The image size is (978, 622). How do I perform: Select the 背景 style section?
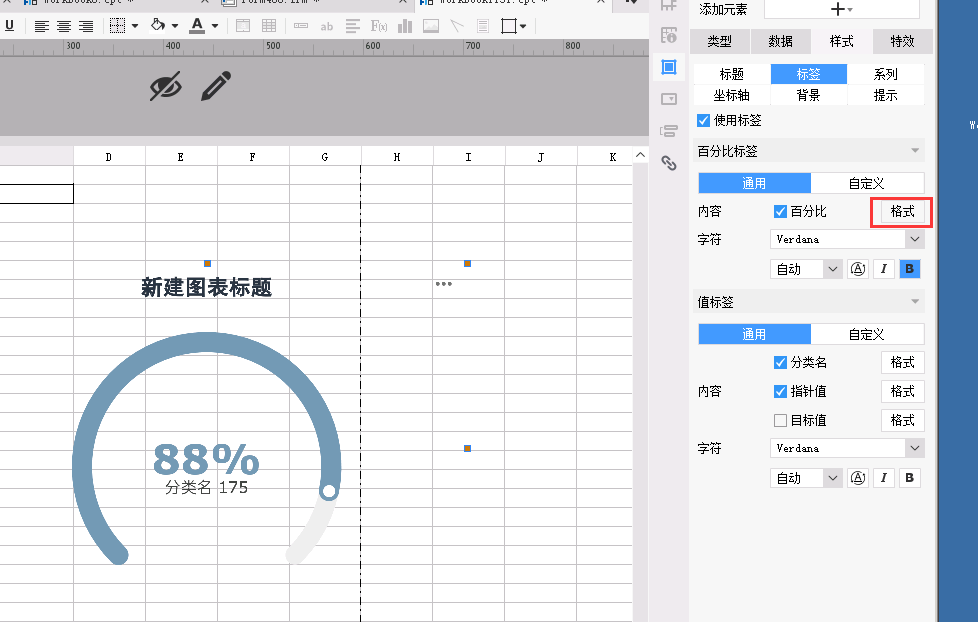[x=808, y=95]
